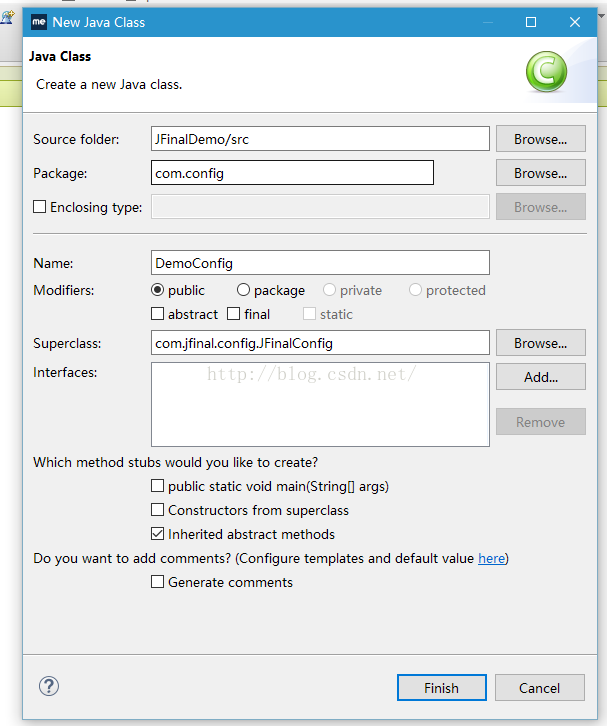Browse for the Package

coord(541,173)
